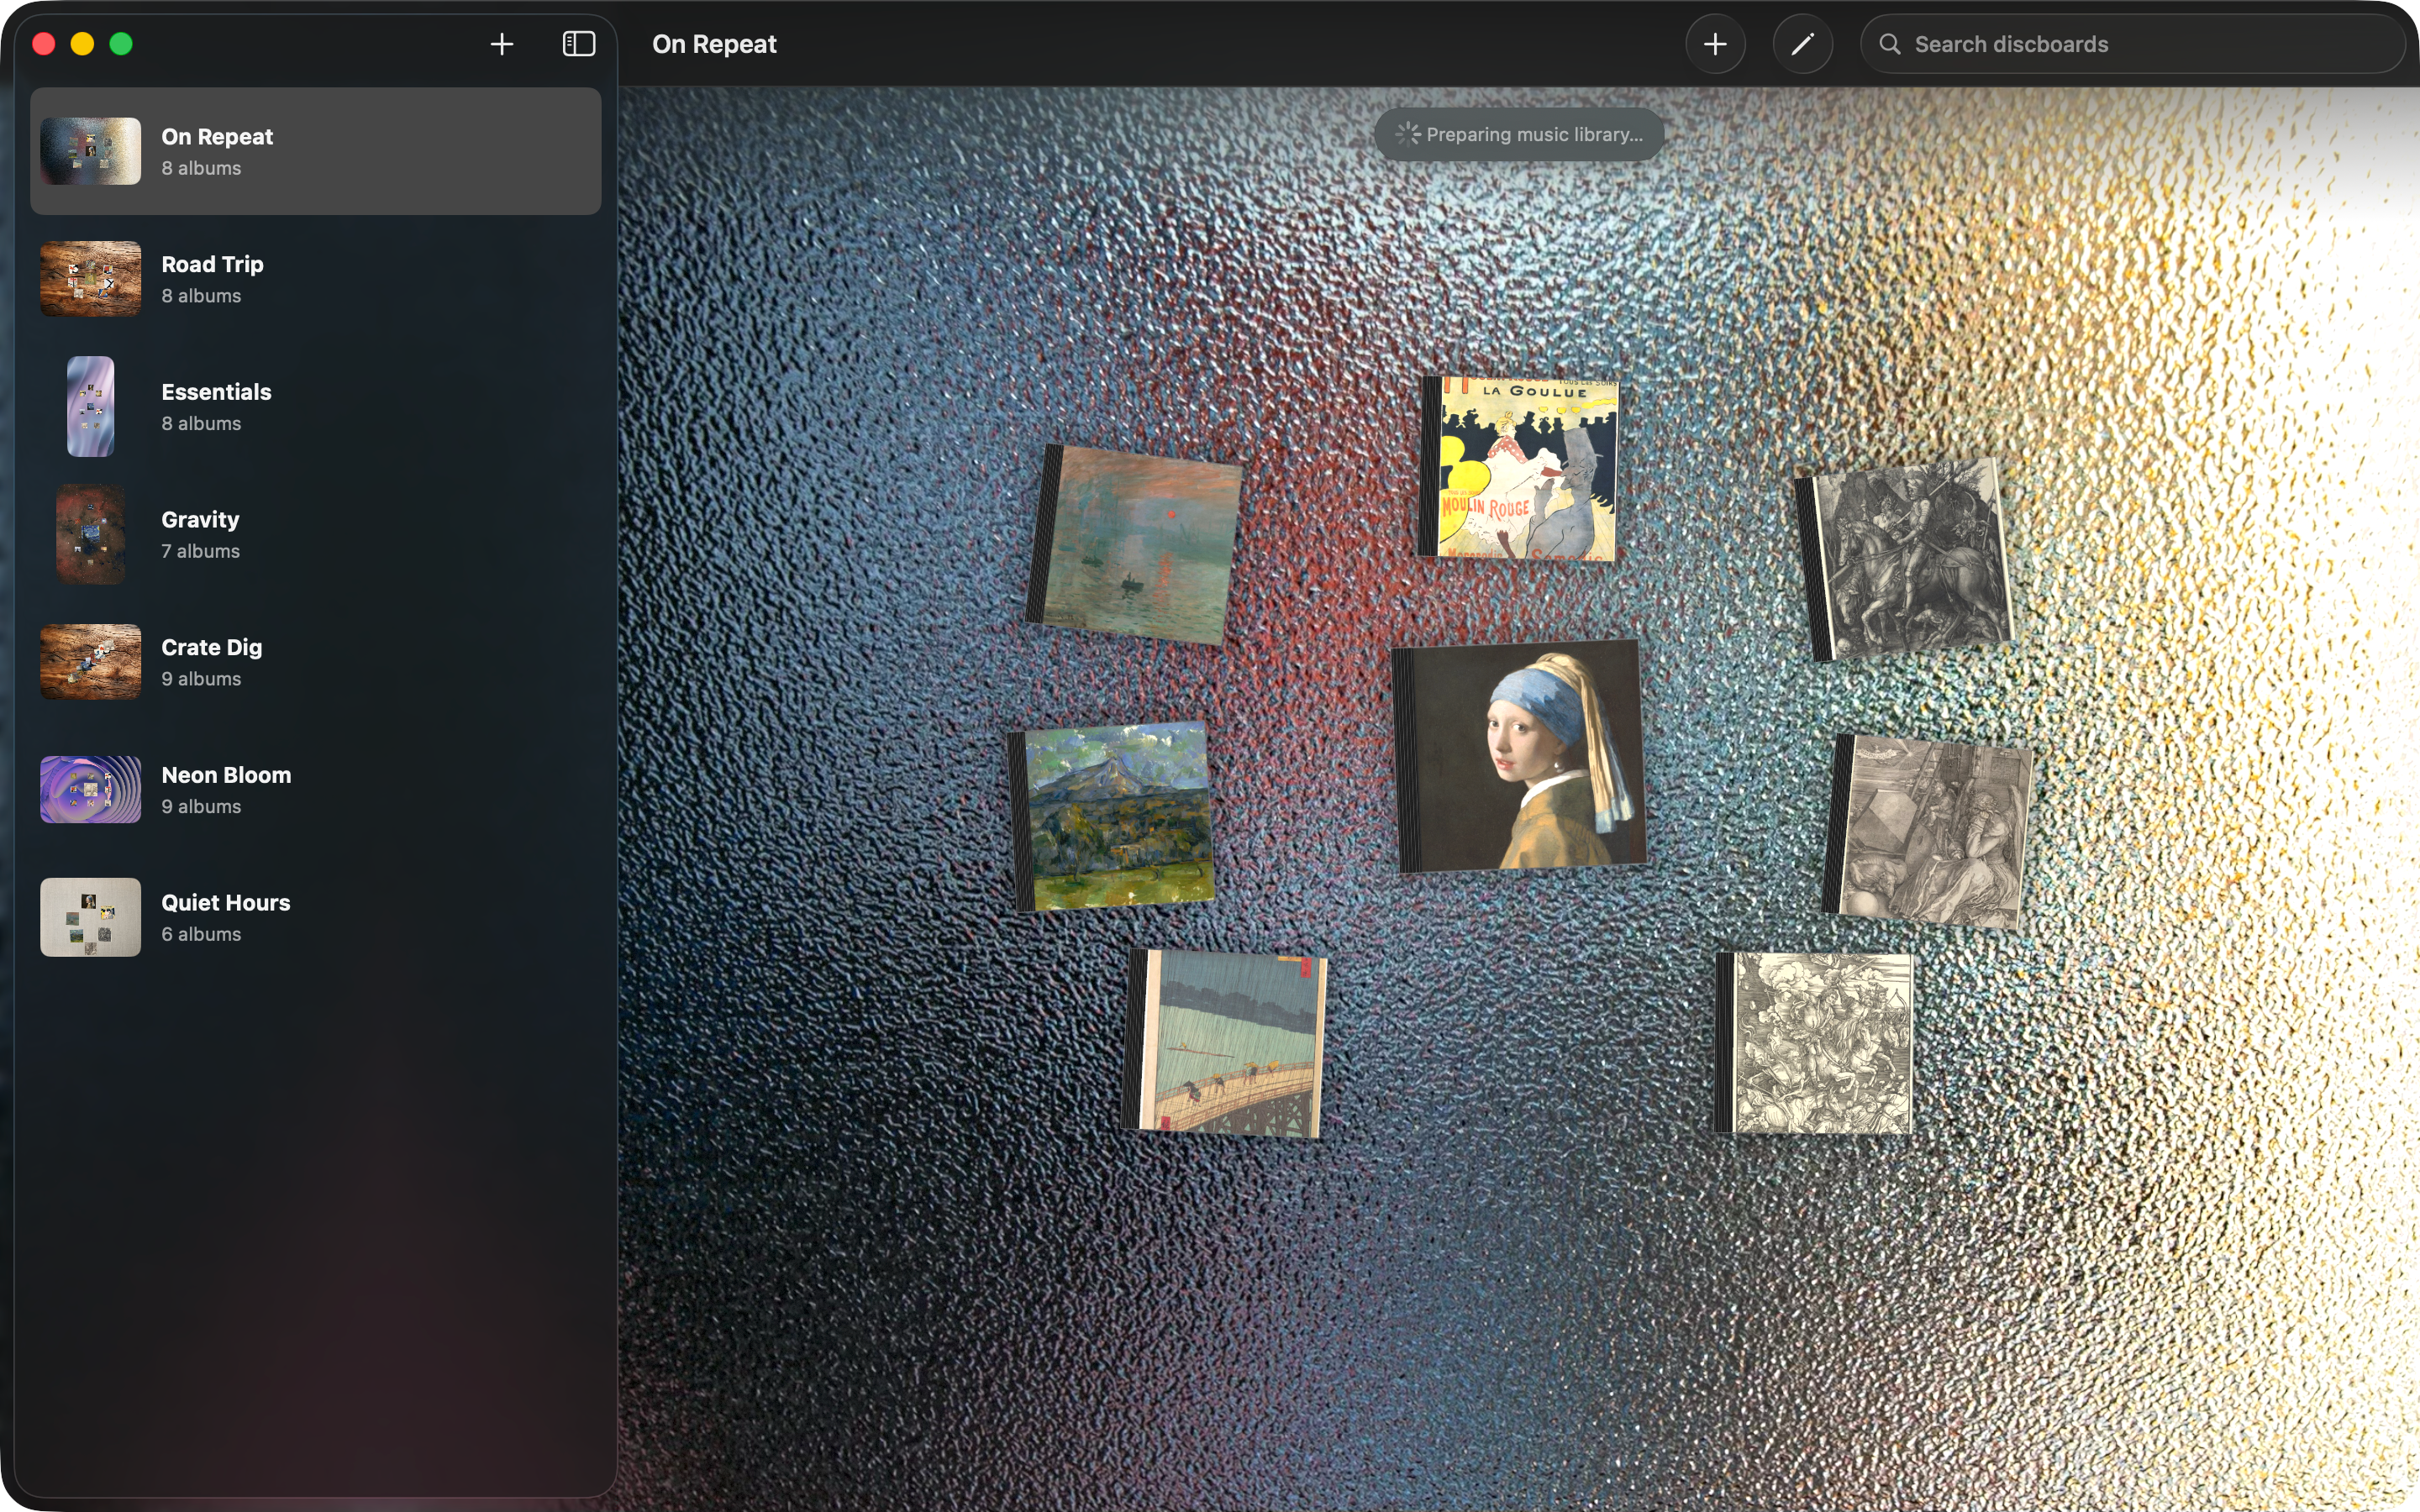2420x1512 pixels.
Task: Select the On Repeat discboard
Action: point(315,151)
